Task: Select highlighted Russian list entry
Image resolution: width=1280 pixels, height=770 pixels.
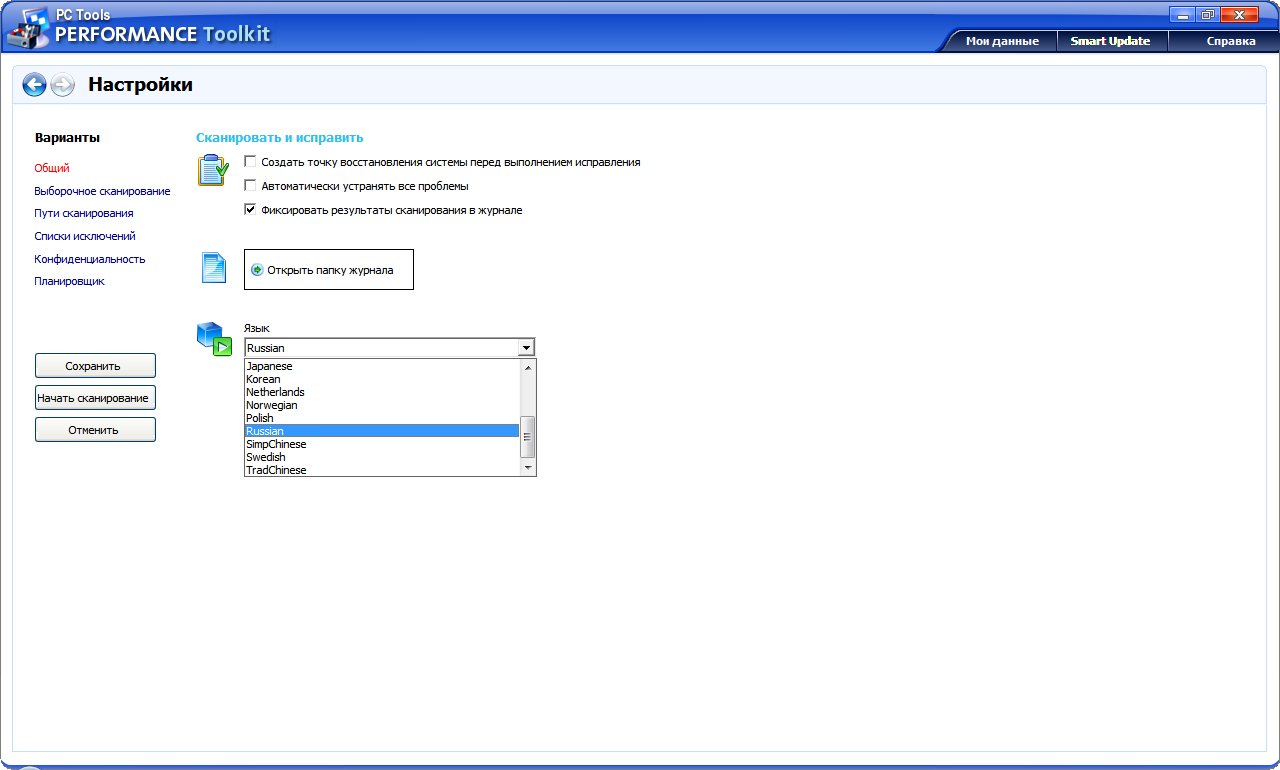Action: [382, 431]
